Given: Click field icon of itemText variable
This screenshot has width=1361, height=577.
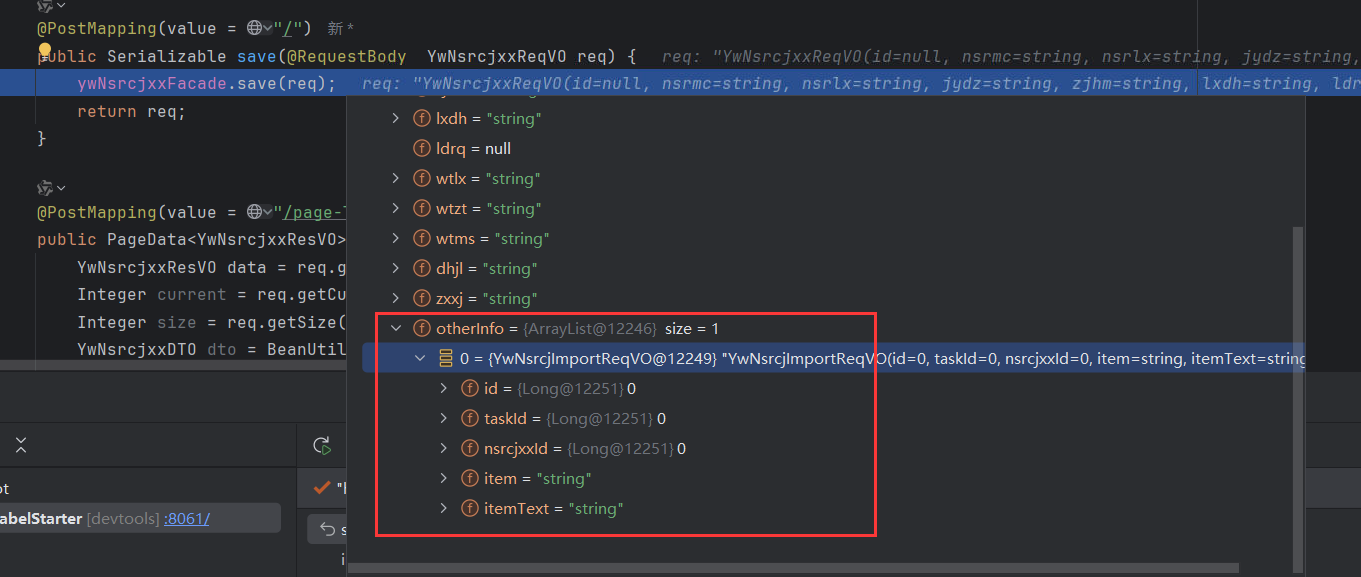Looking at the screenshot, I should click(x=470, y=508).
